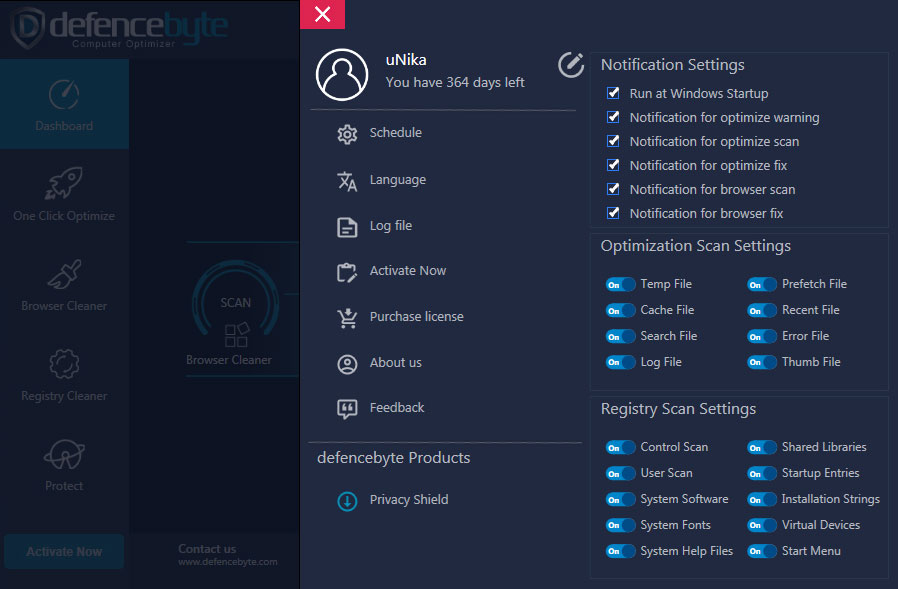Turn off the Installation Strings toggle
Viewport: 898px width, 589px height.
click(x=762, y=499)
